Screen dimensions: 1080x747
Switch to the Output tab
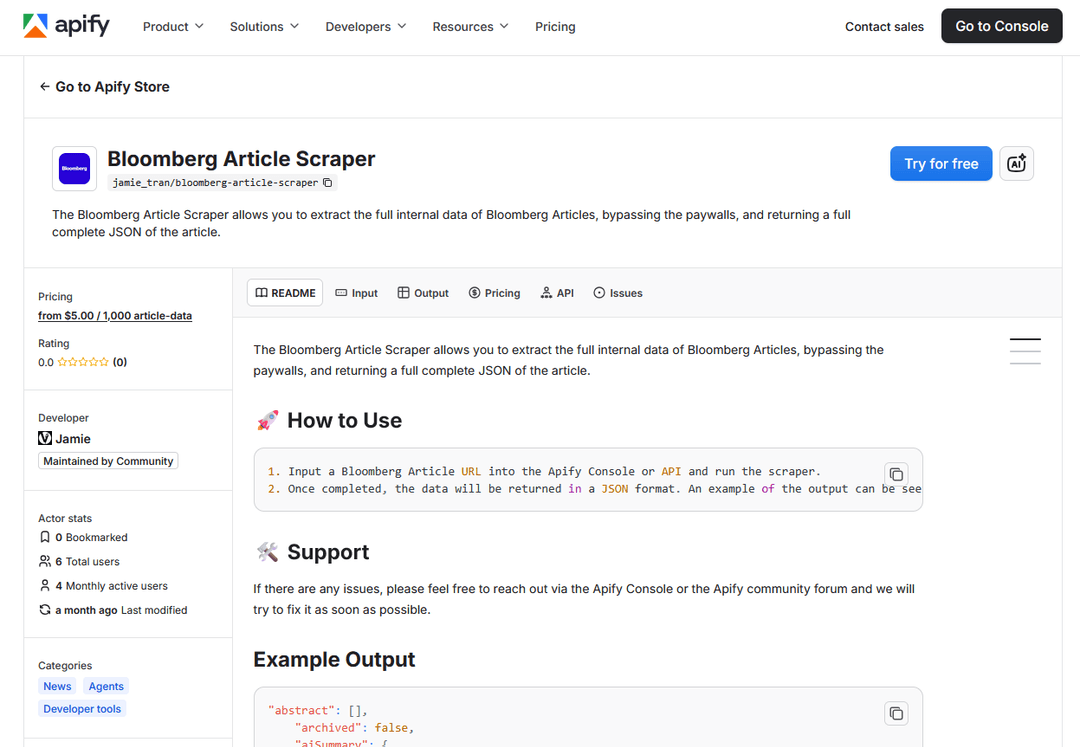[423, 293]
